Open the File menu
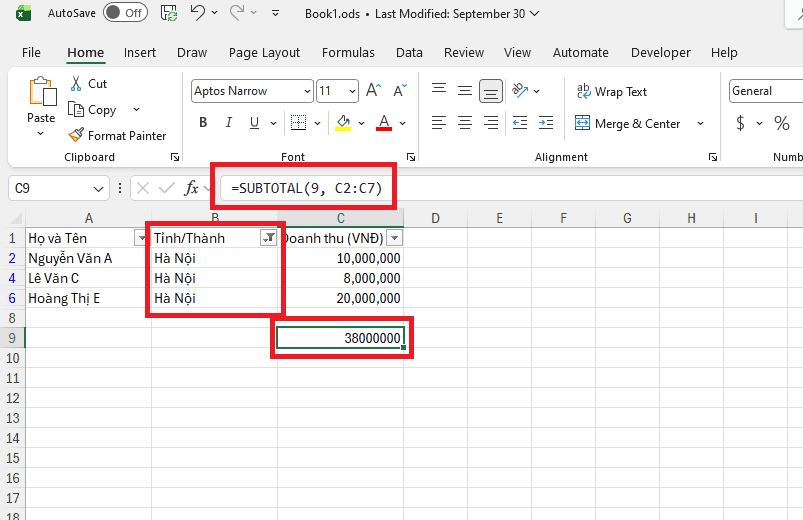 (x=31, y=52)
